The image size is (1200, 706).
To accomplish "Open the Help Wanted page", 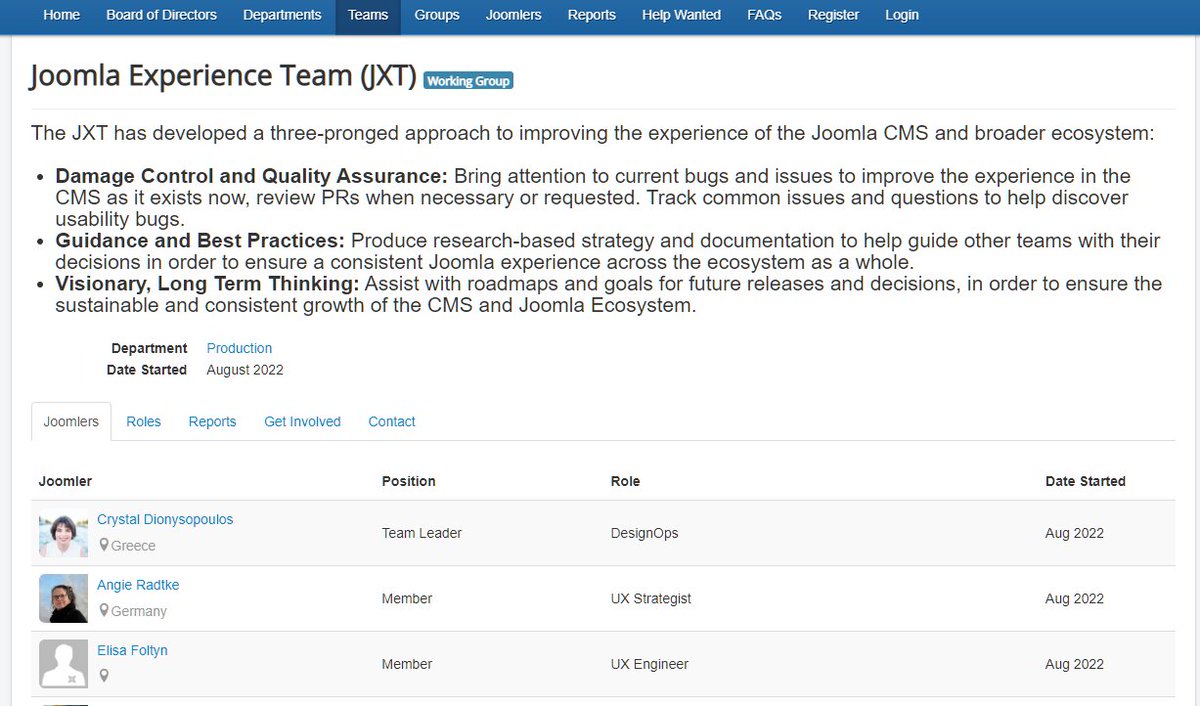I will (x=681, y=15).
